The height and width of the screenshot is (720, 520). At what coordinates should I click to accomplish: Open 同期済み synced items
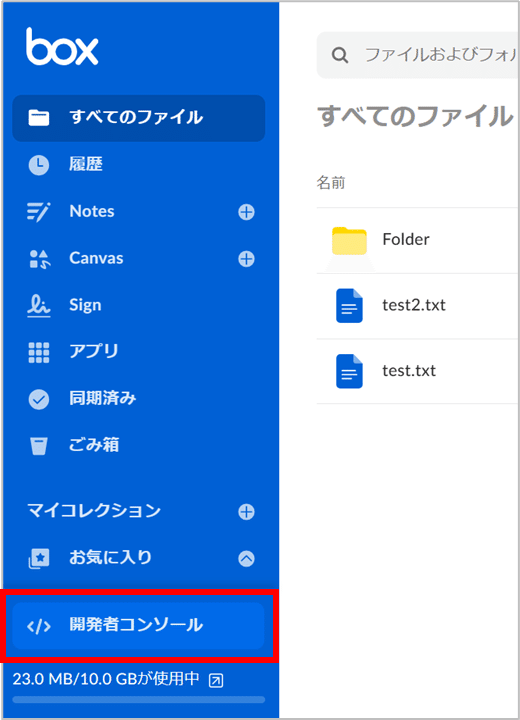[x=102, y=398]
